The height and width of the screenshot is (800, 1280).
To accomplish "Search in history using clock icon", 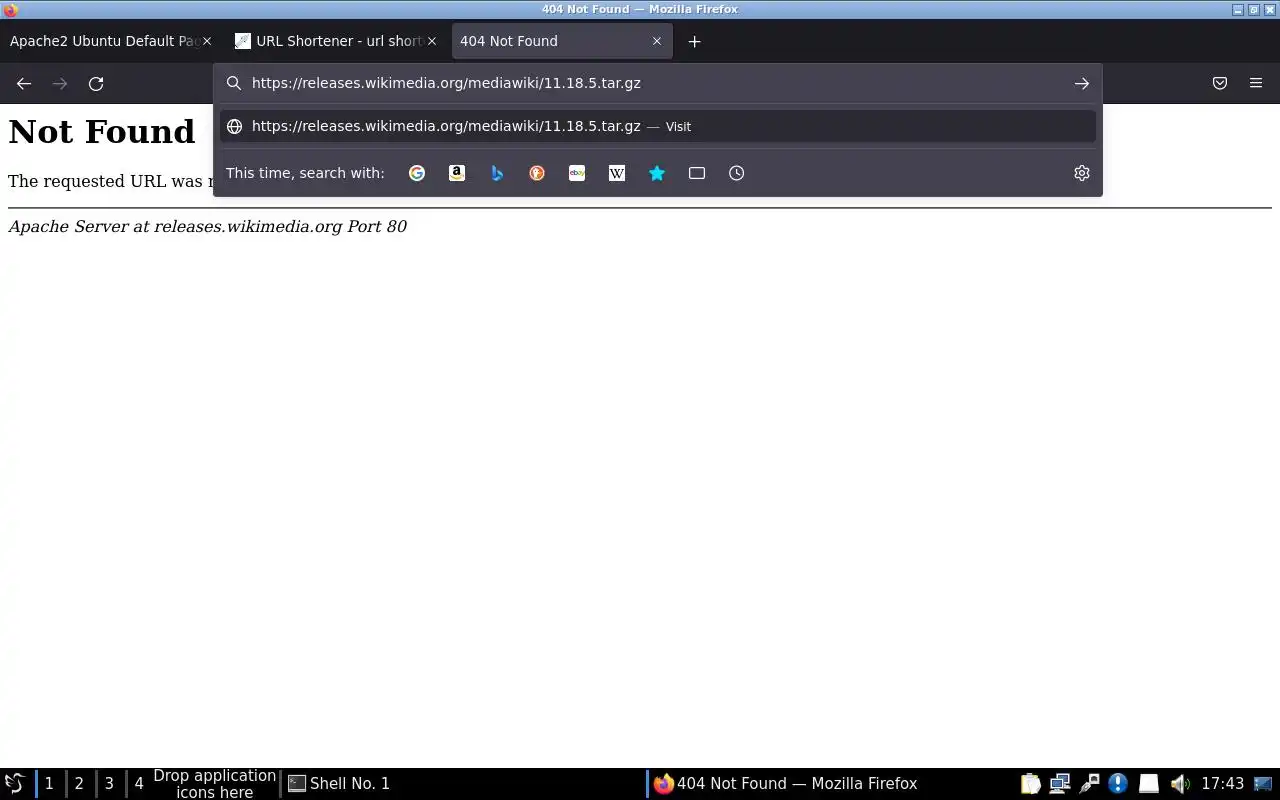I will coord(737,173).
